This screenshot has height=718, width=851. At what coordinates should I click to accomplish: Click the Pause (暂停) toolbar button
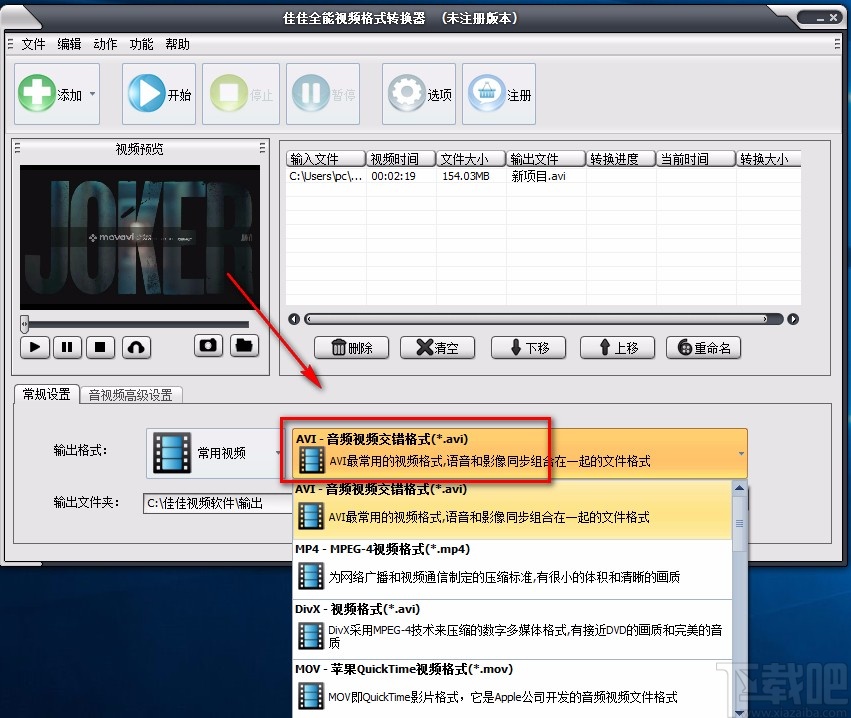pos(323,94)
